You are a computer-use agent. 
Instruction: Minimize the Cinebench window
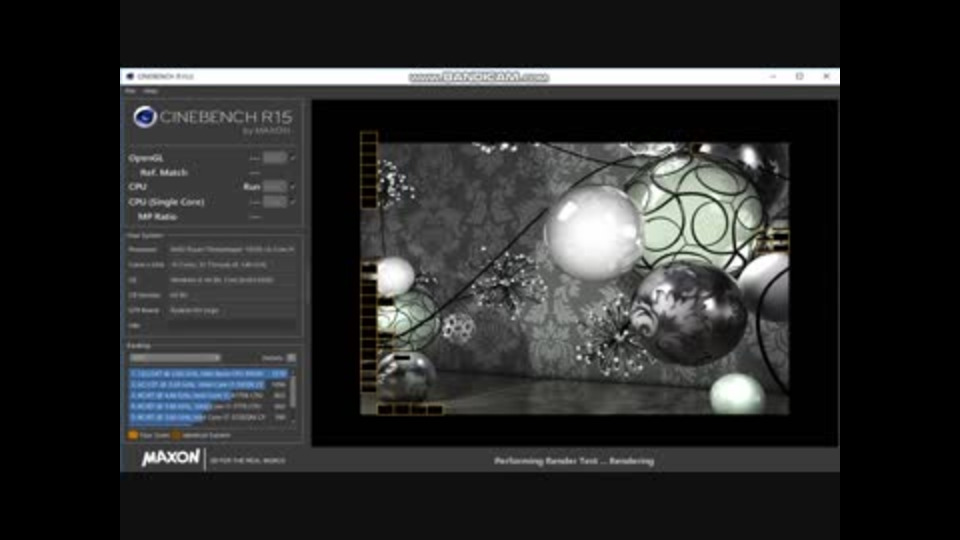[x=773, y=77]
